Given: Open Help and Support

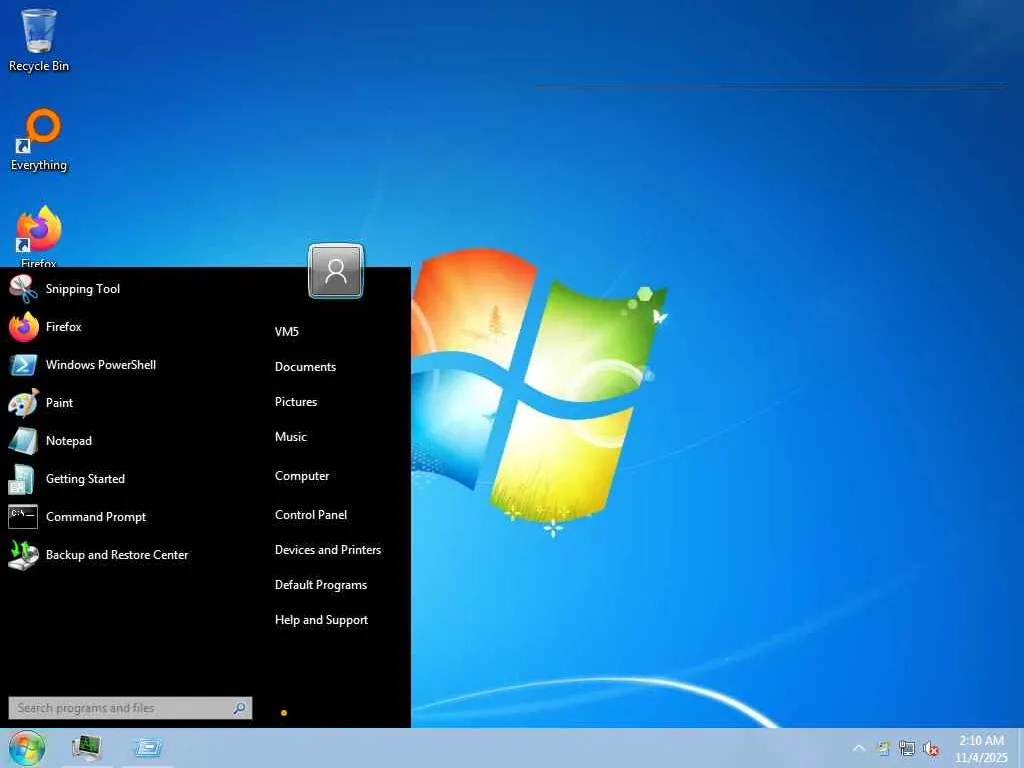Looking at the screenshot, I should [x=321, y=620].
